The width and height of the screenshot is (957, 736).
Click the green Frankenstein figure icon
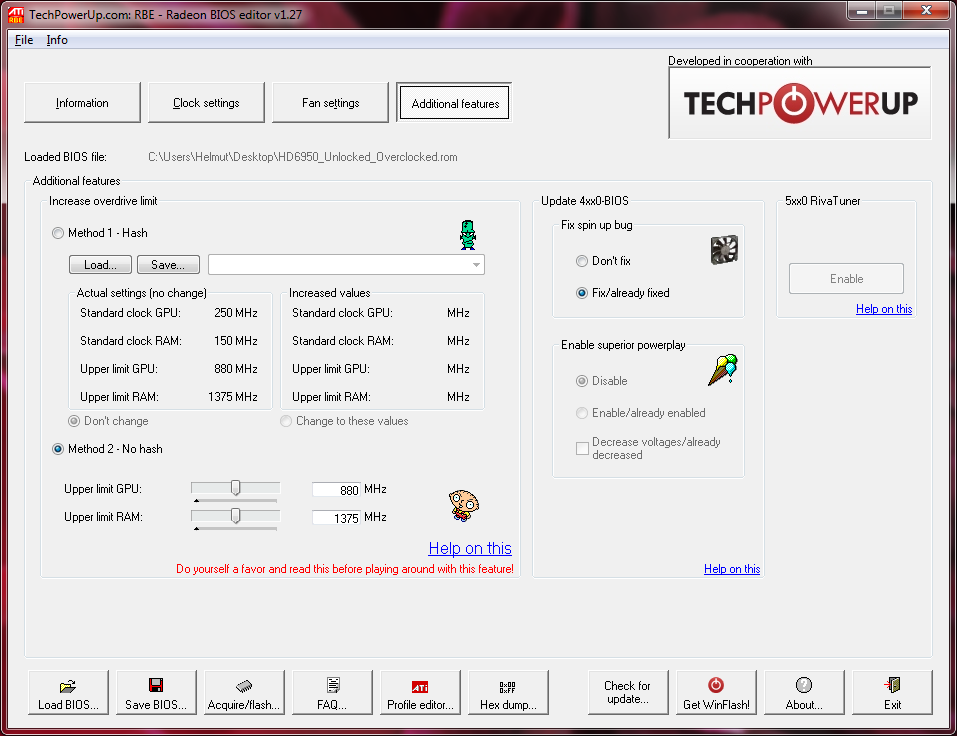tap(468, 235)
